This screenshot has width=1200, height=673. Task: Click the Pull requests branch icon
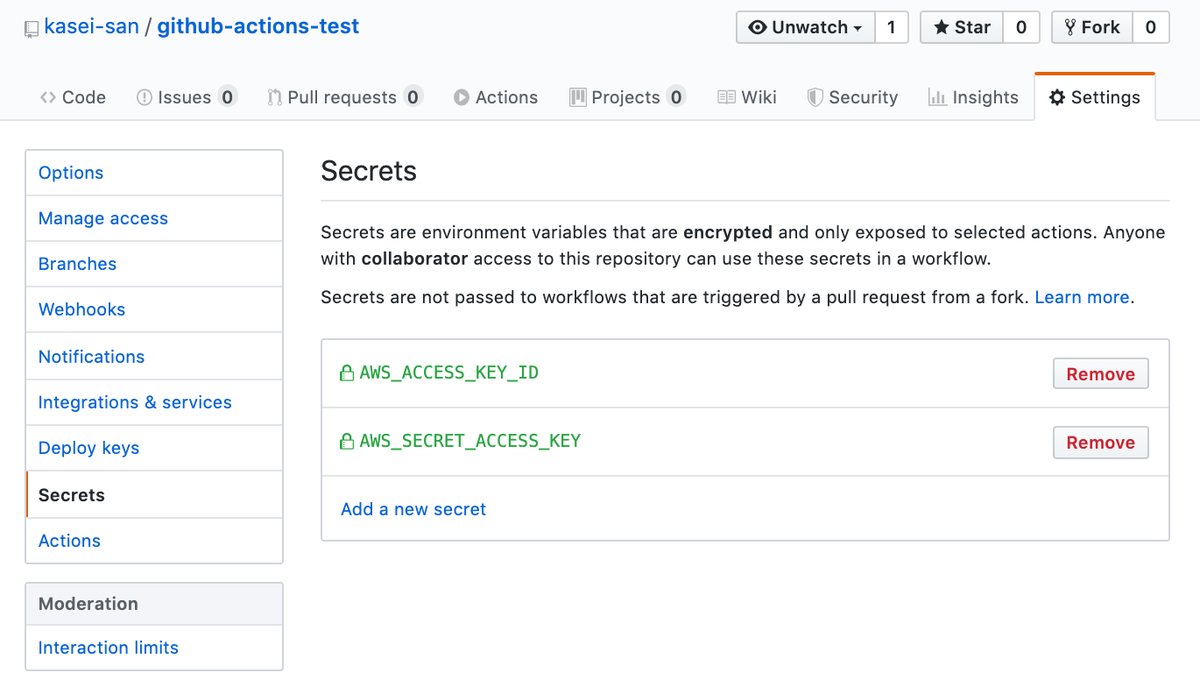tap(274, 97)
